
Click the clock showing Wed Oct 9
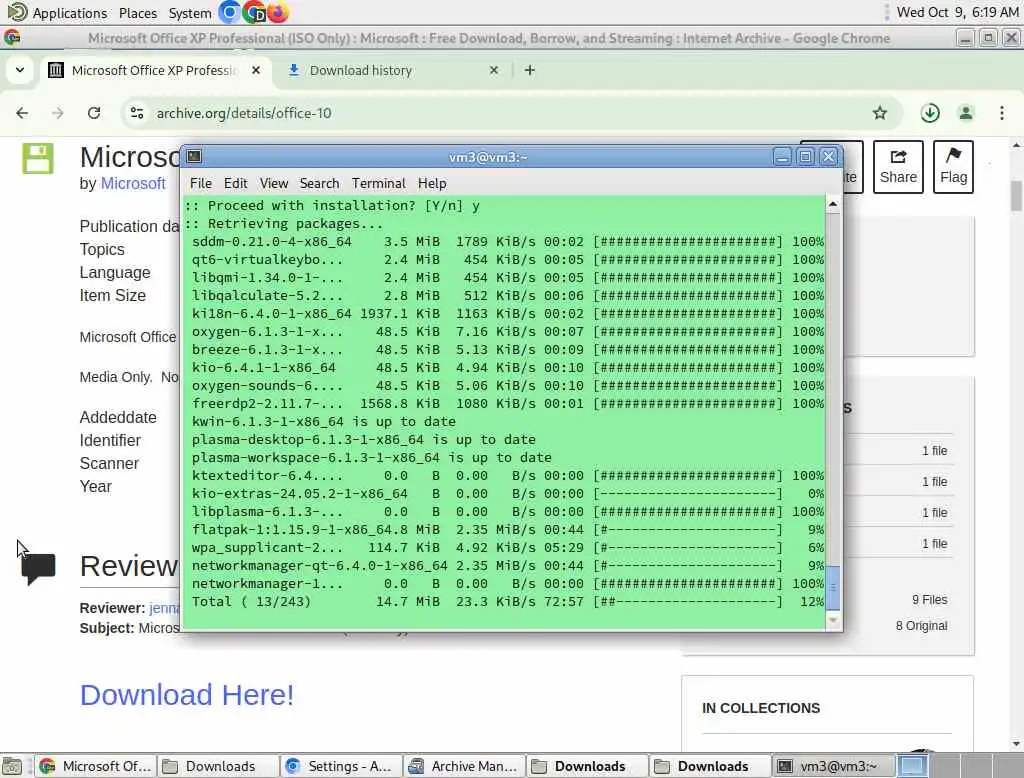[957, 12]
